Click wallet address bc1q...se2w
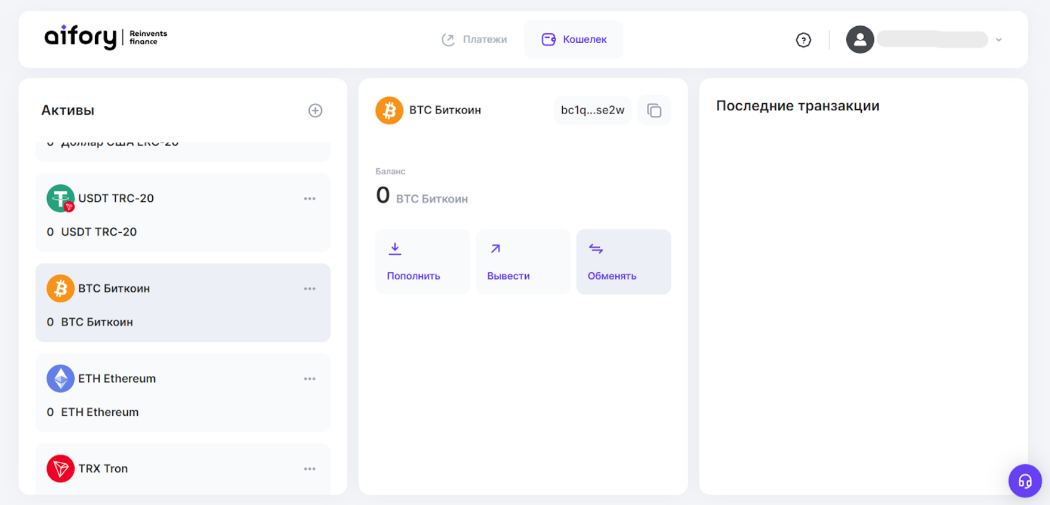The width and height of the screenshot is (1050, 505). click(593, 111)
